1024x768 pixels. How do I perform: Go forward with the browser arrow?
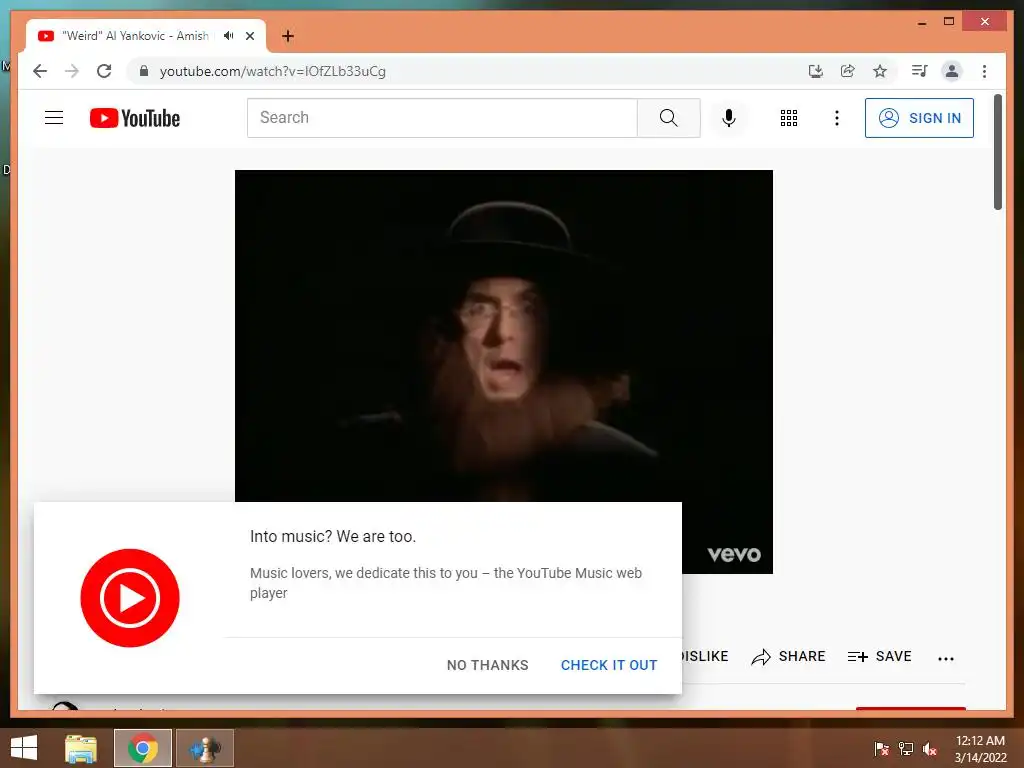click(72, 71)
